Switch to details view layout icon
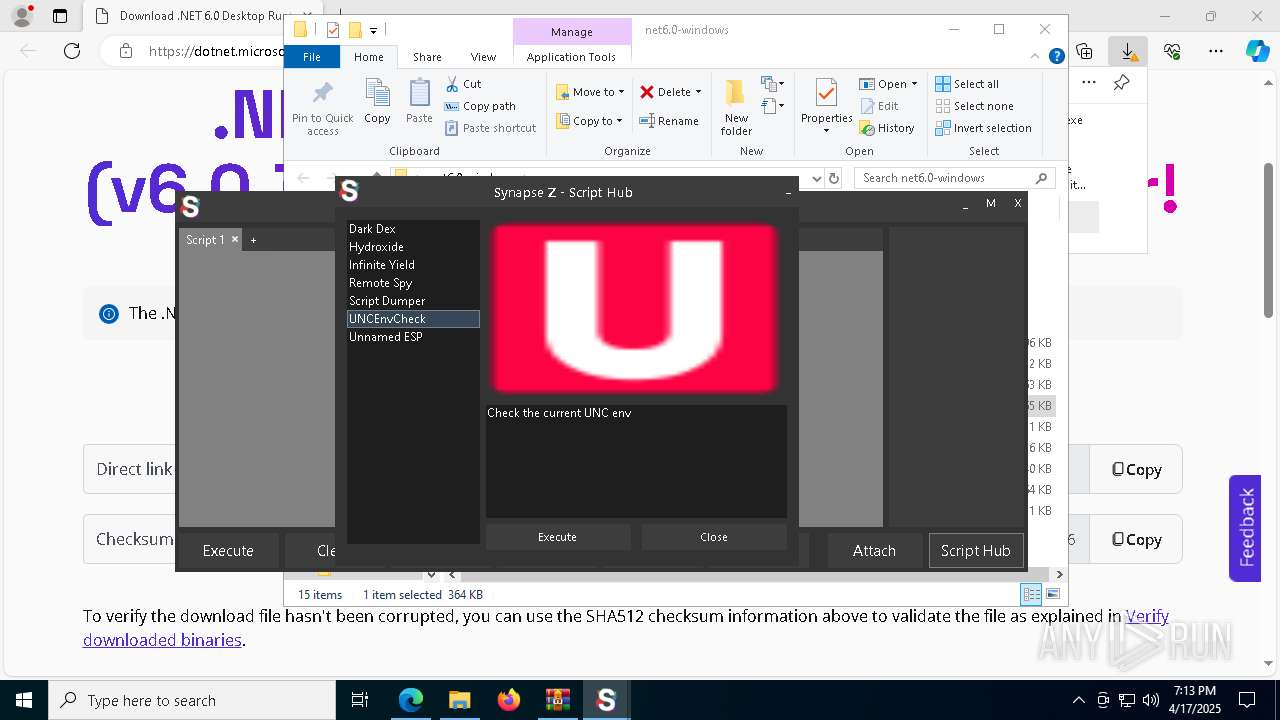1280x720 pixels. coord(1030,595)
